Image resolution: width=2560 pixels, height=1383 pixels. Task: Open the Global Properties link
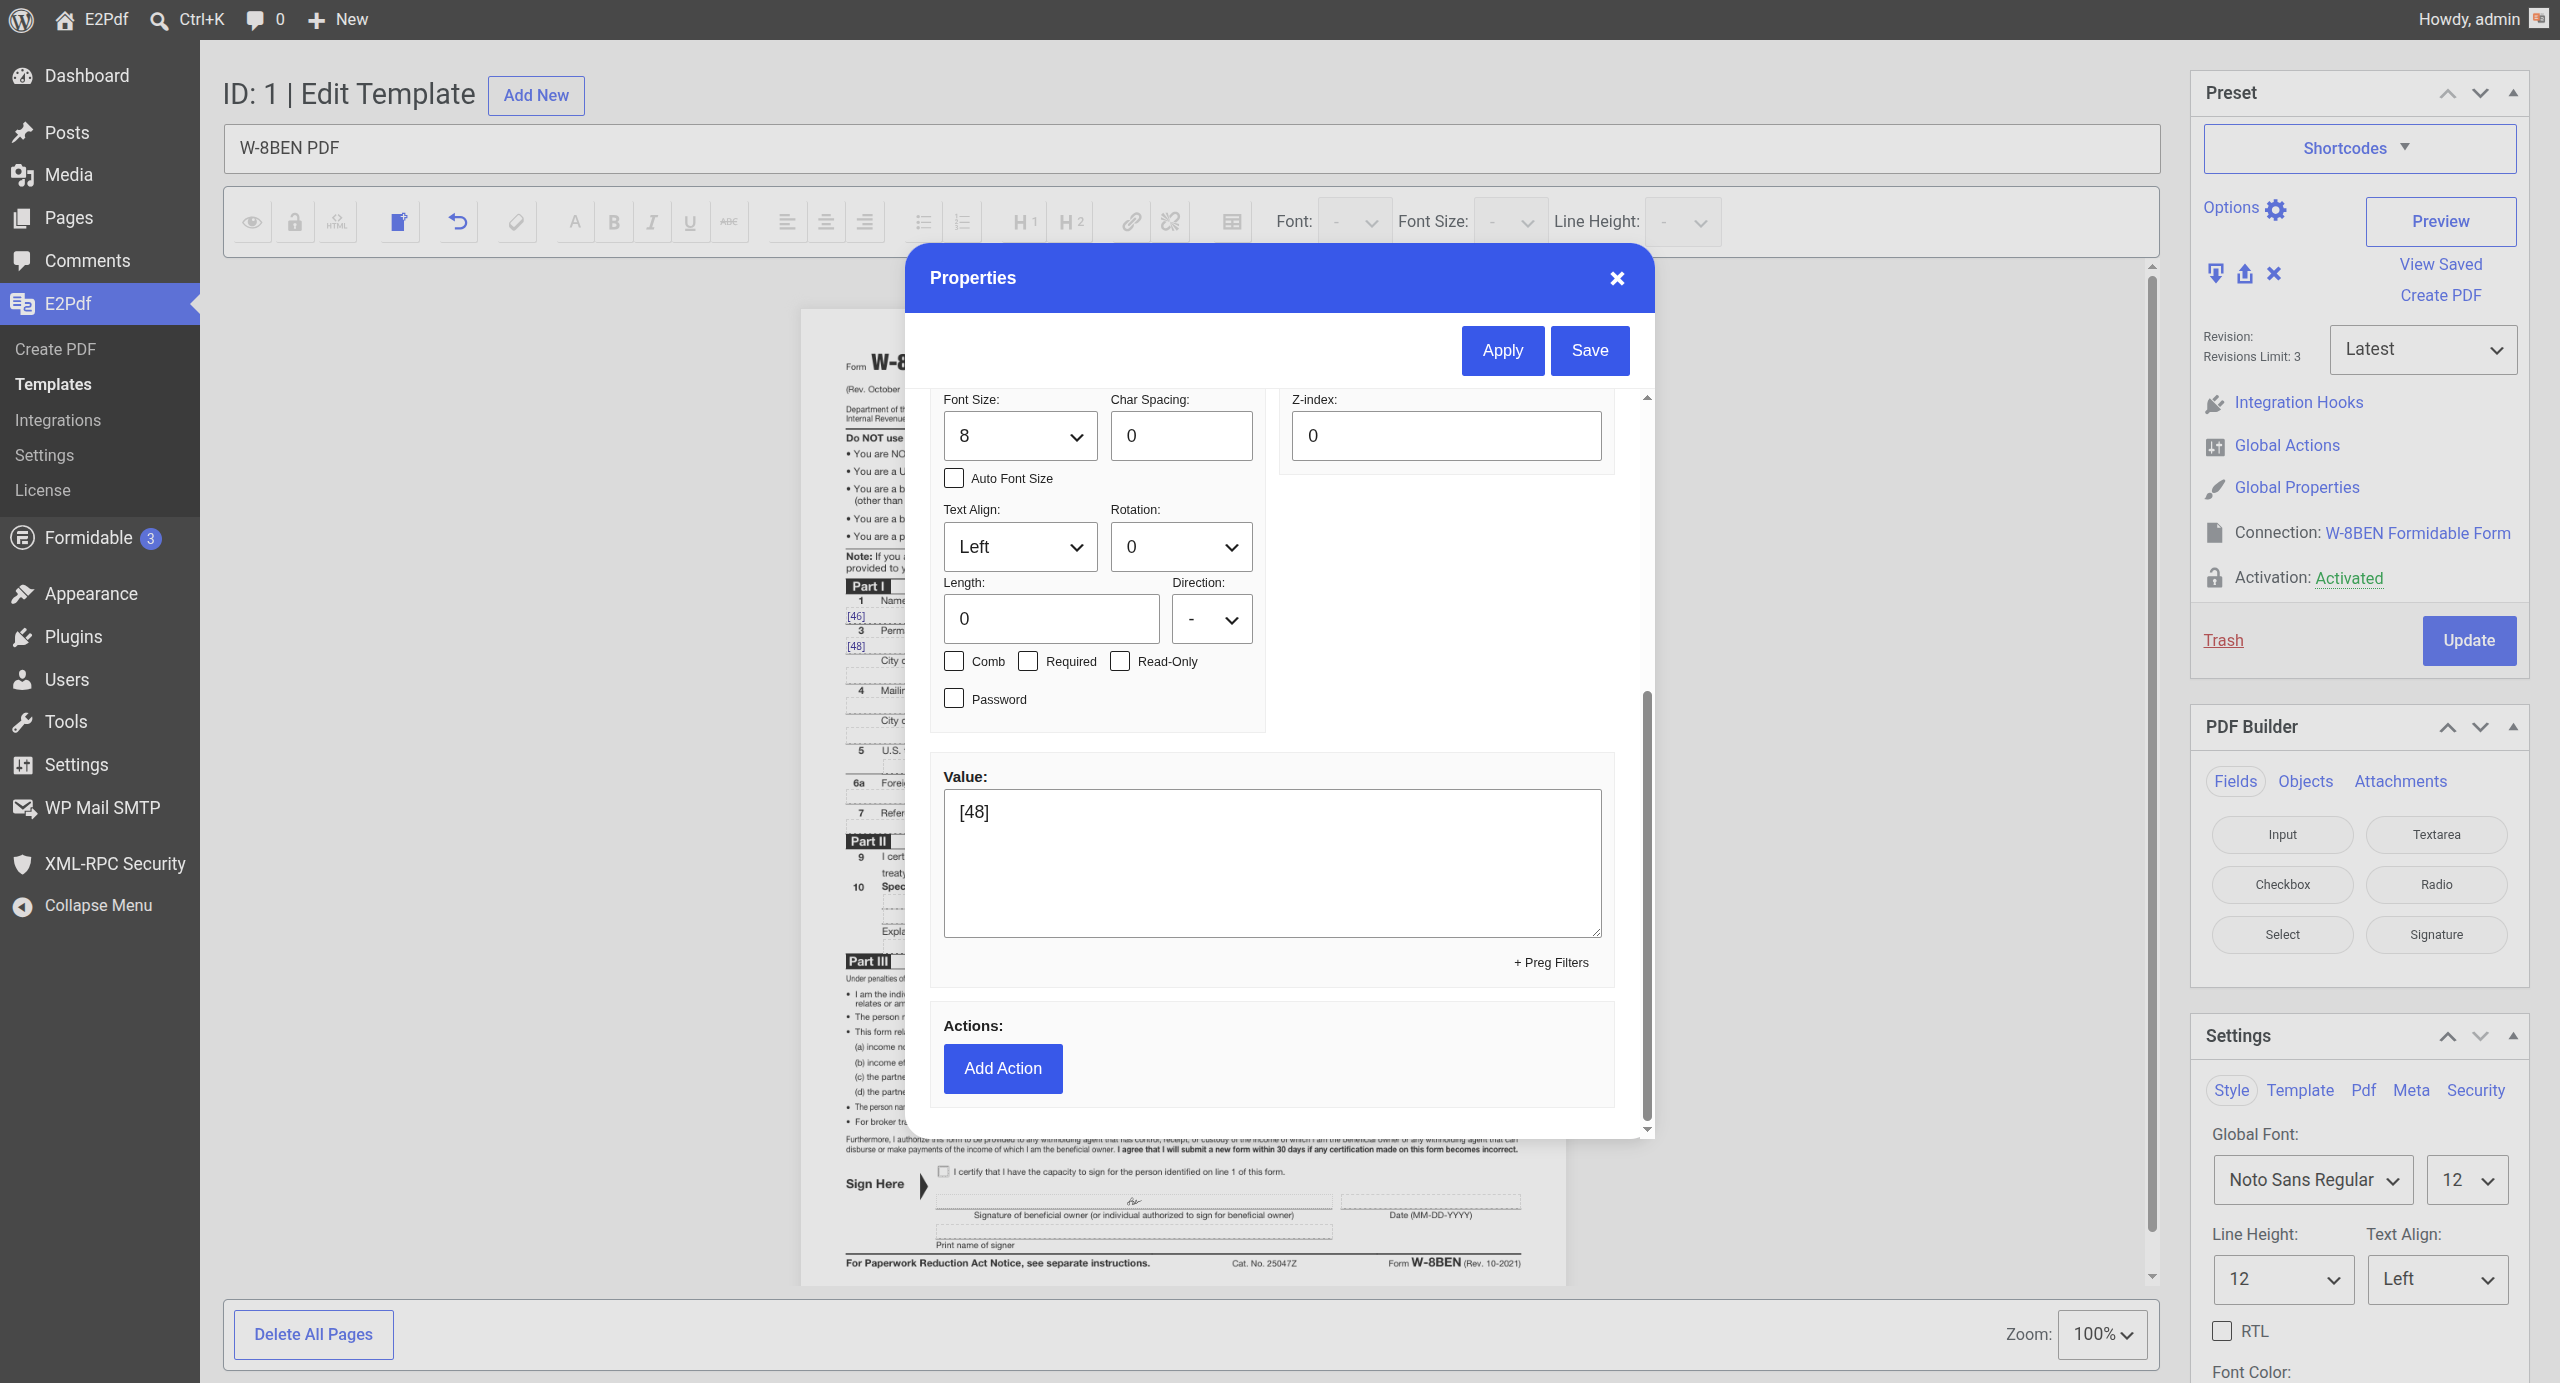[2296, 488]
